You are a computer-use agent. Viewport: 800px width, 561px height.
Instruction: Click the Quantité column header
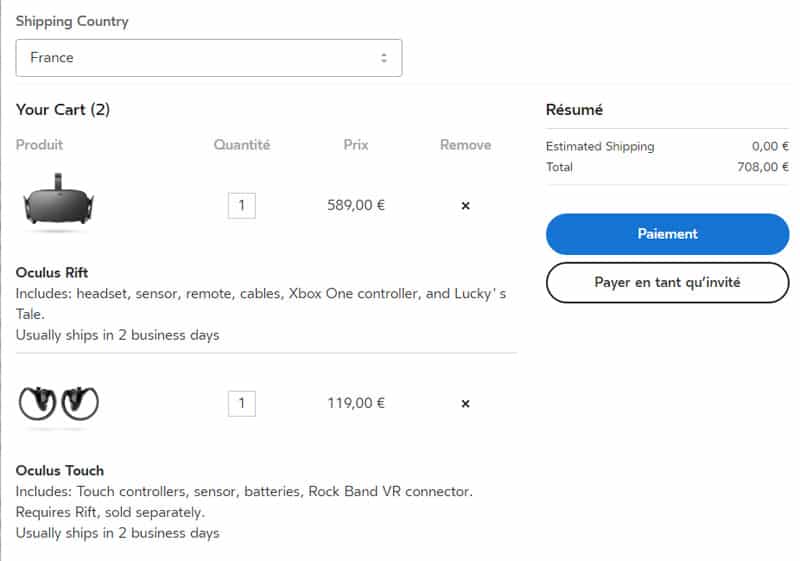[242, 145]
